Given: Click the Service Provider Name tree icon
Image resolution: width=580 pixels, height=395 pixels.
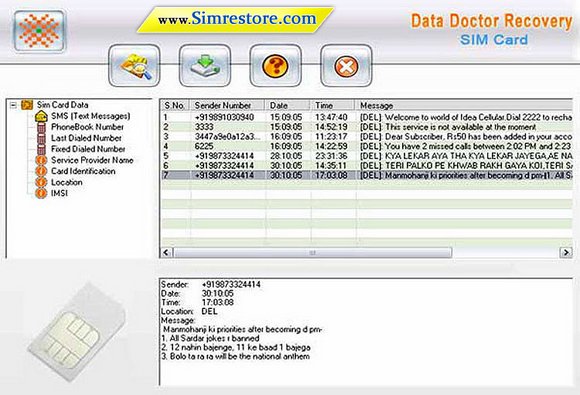Looking at the screenshot, I should click(x=41, y=160).
